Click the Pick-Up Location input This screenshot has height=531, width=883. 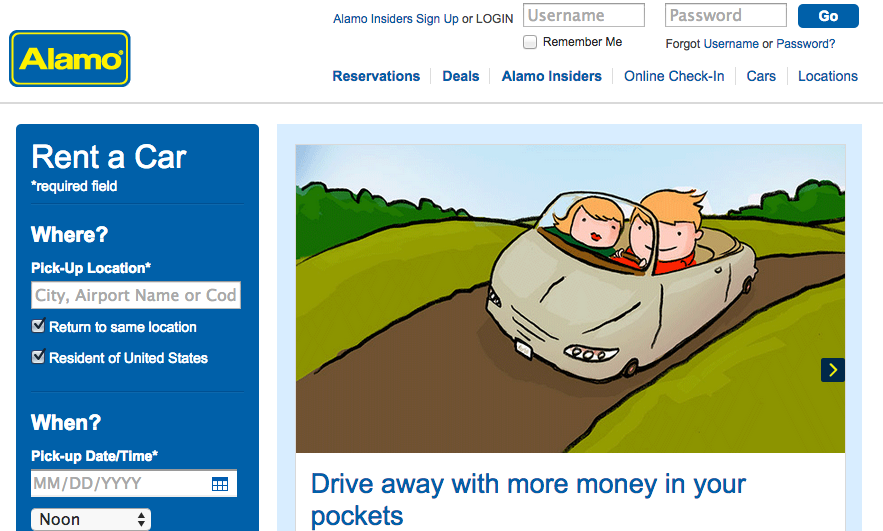pos(136,295)
